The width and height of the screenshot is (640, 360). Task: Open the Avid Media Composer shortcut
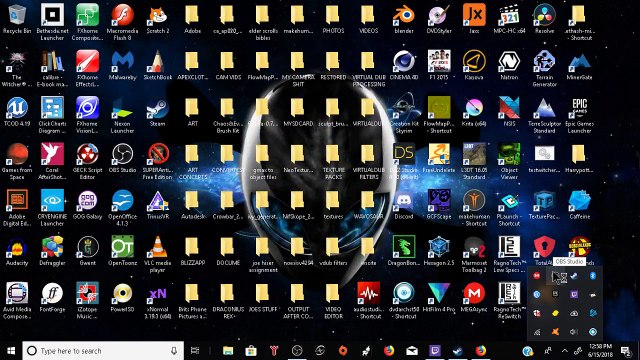pyautogui.click(x=17, y=301)
